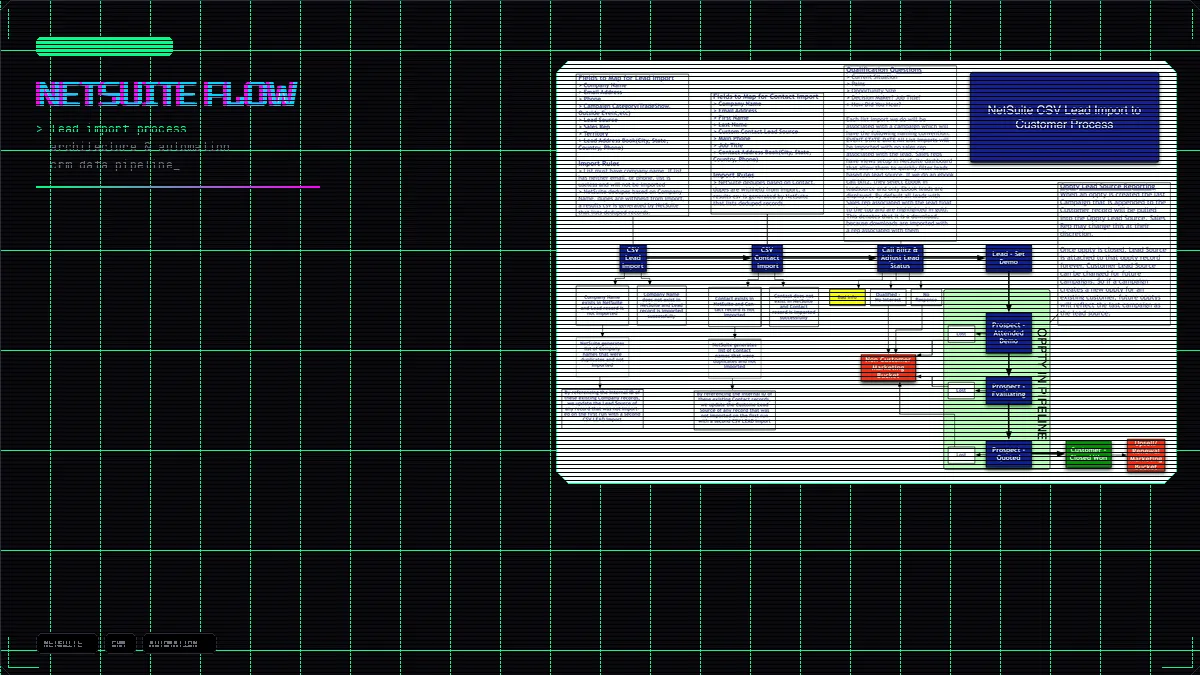Click the Prospect - Quoted node
This screenshot has height=675, width=1200.
coord(1008,454)
